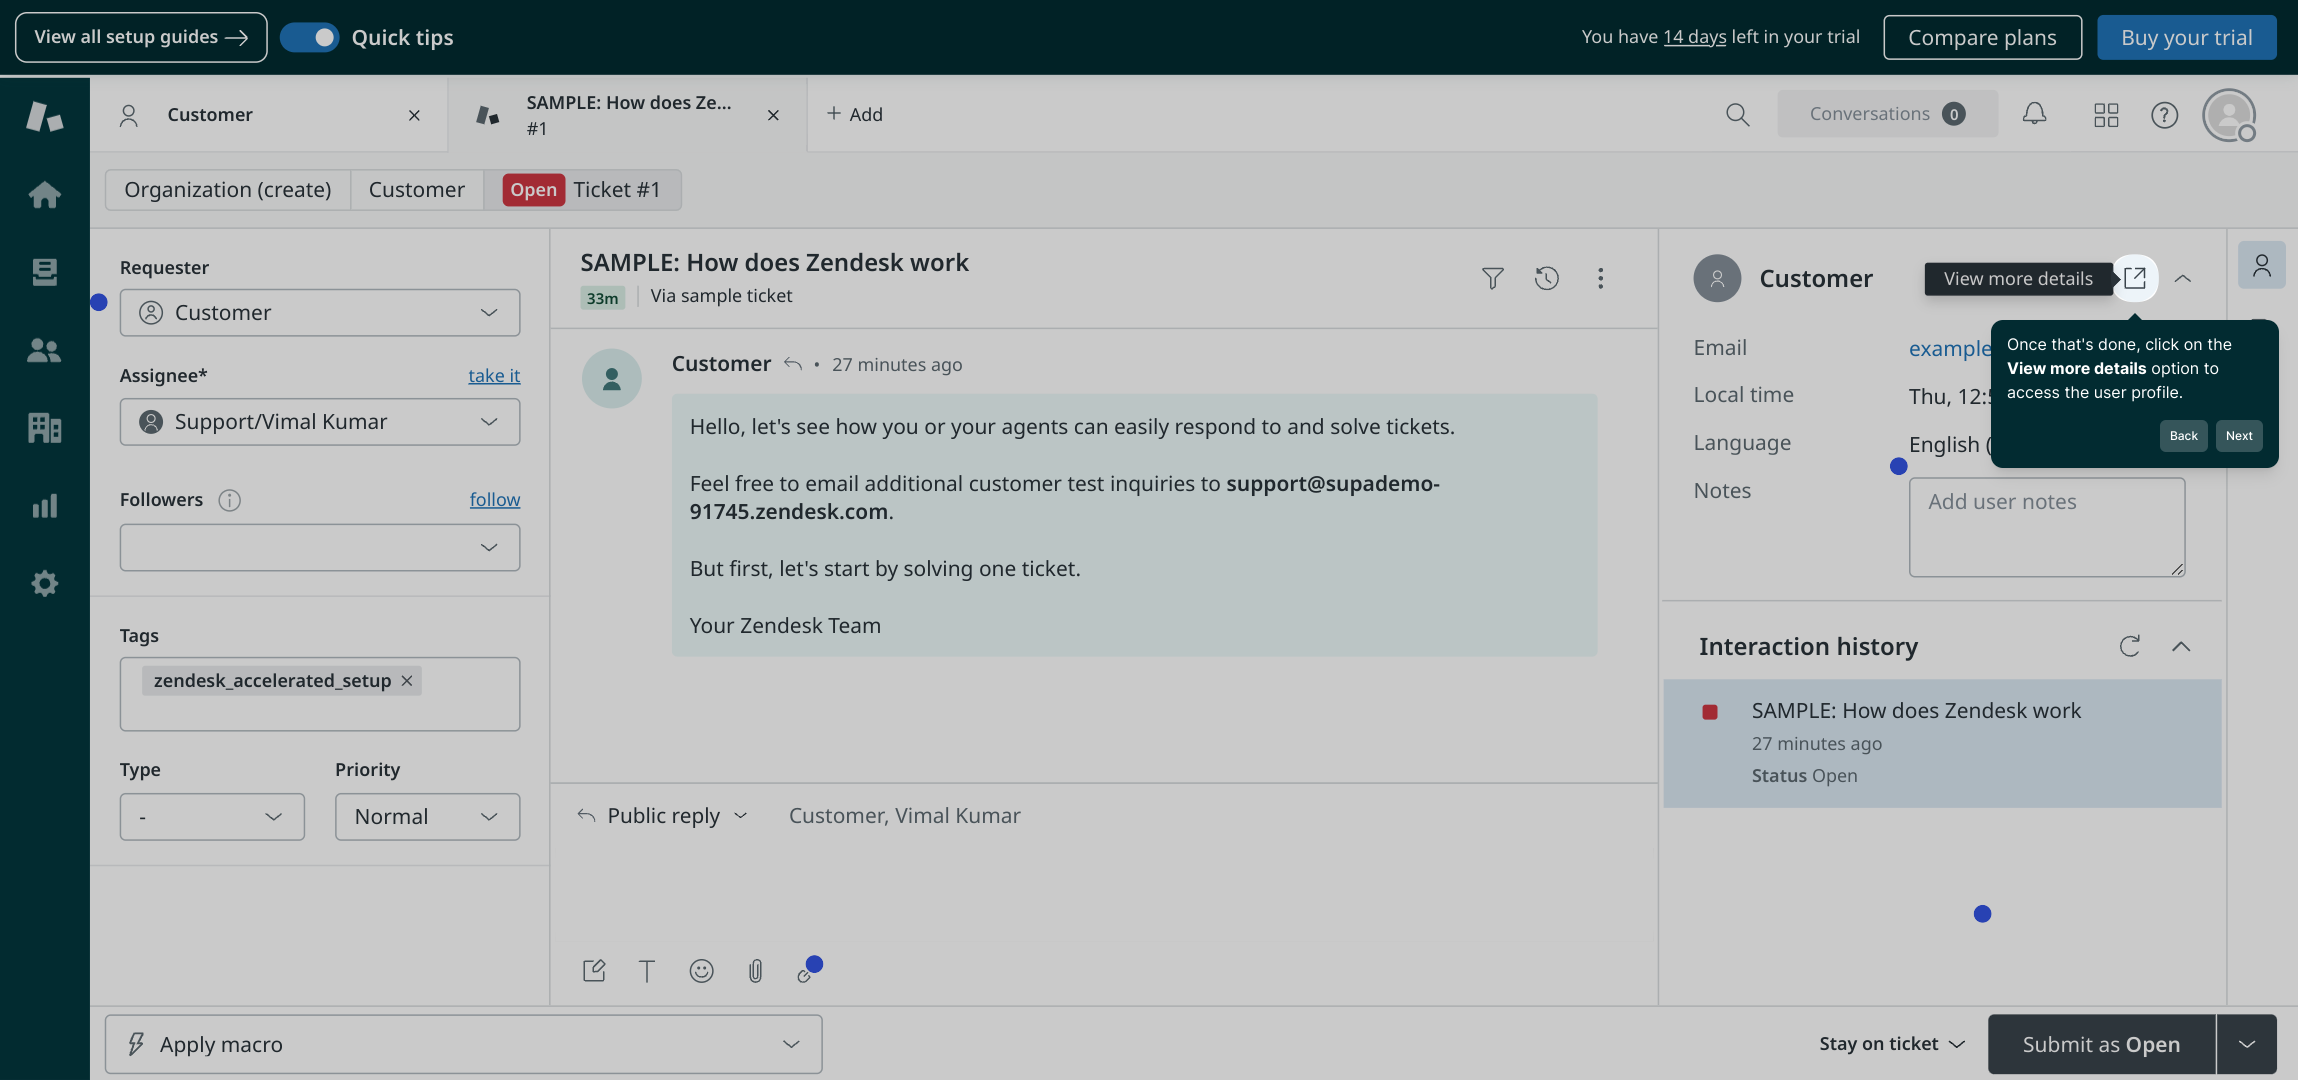The width and height of the screenshot is (2298, 1080).
Task: Click the conversation filter funnel icon
Action: coord(1492,278)
